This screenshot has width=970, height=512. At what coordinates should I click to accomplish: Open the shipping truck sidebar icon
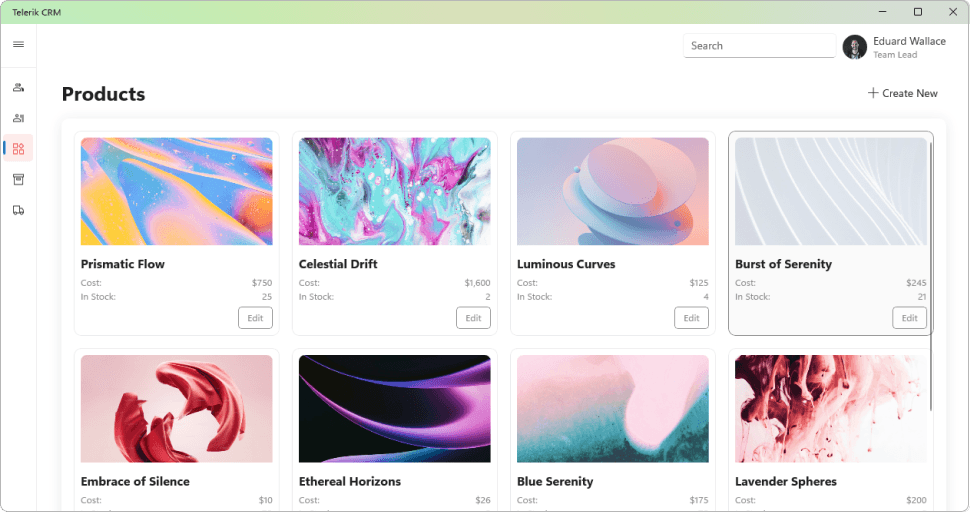pos(19,210)
